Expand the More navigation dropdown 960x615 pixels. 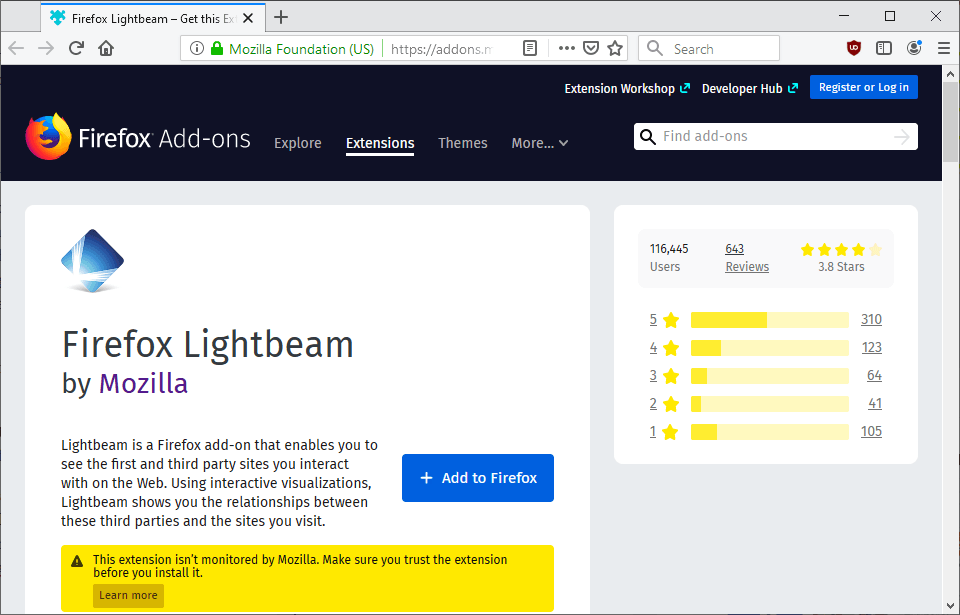tap(539, 143)
